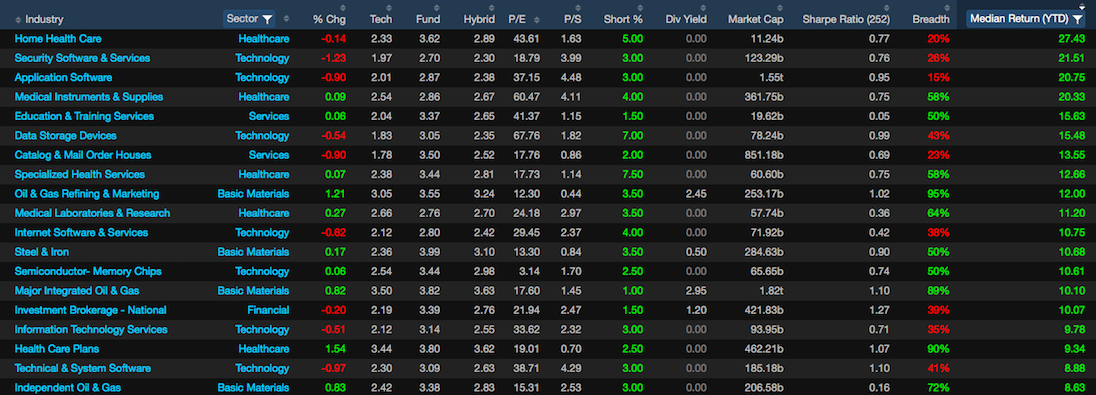Open the Data Storage Devices industry
This screenshot has width=1096, height=395.
(66, 136)
